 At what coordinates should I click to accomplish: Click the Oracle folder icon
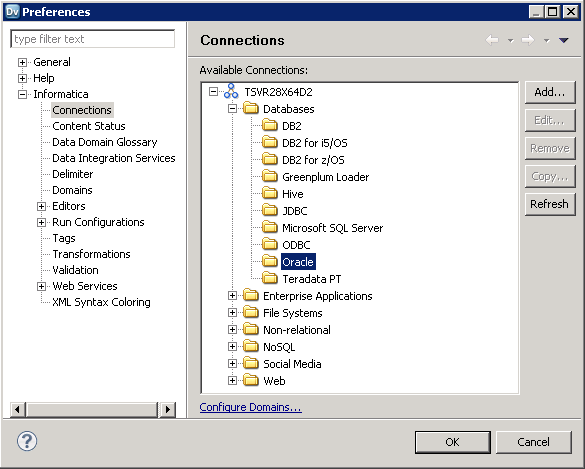pos(270,261)
